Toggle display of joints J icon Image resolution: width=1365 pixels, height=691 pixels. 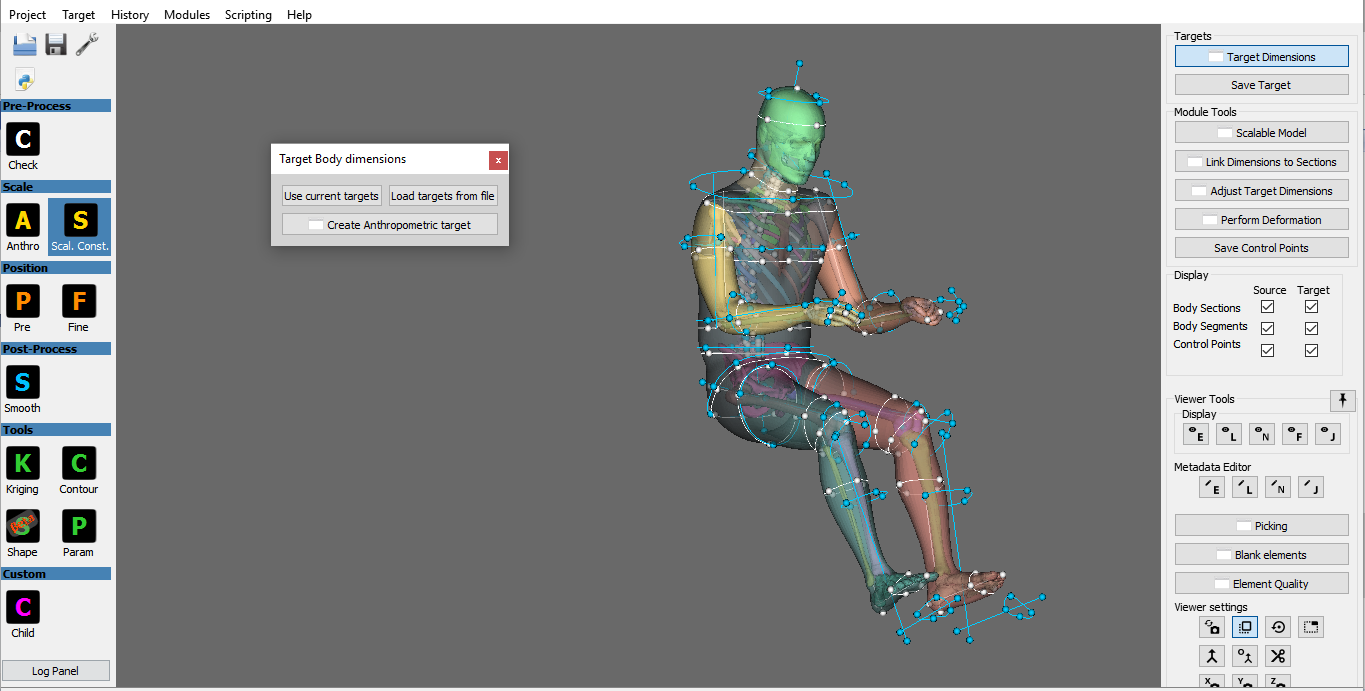pyautogui.click(x=1327, y=434)
